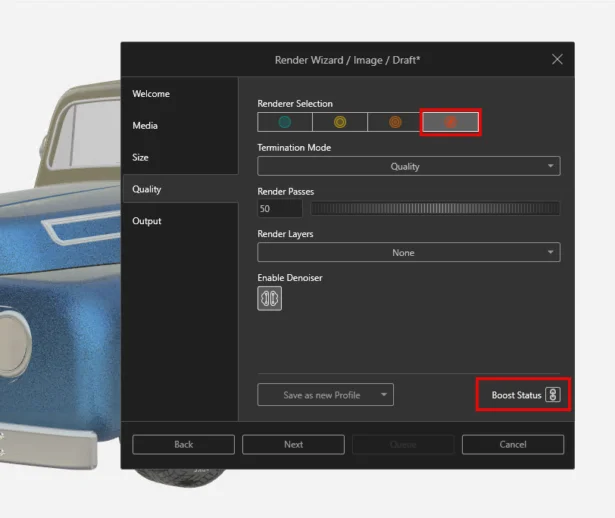The height and width of the screenshot is (518, 615).
Task: Toggle the Enable Denoiser button
Action: point(269,298)
